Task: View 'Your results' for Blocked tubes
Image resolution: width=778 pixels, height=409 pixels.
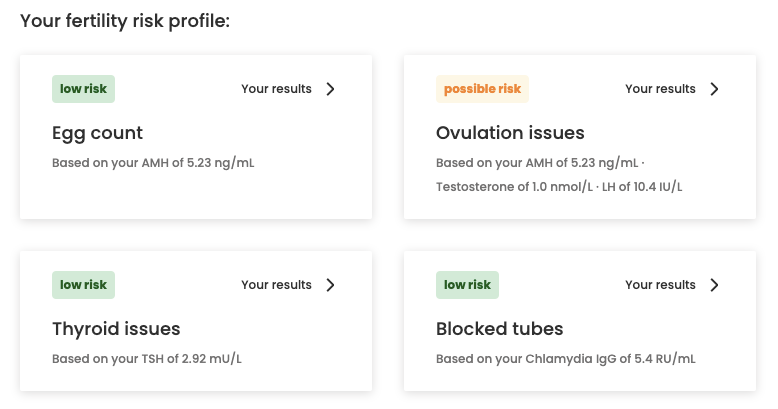Action: [660, 285]
